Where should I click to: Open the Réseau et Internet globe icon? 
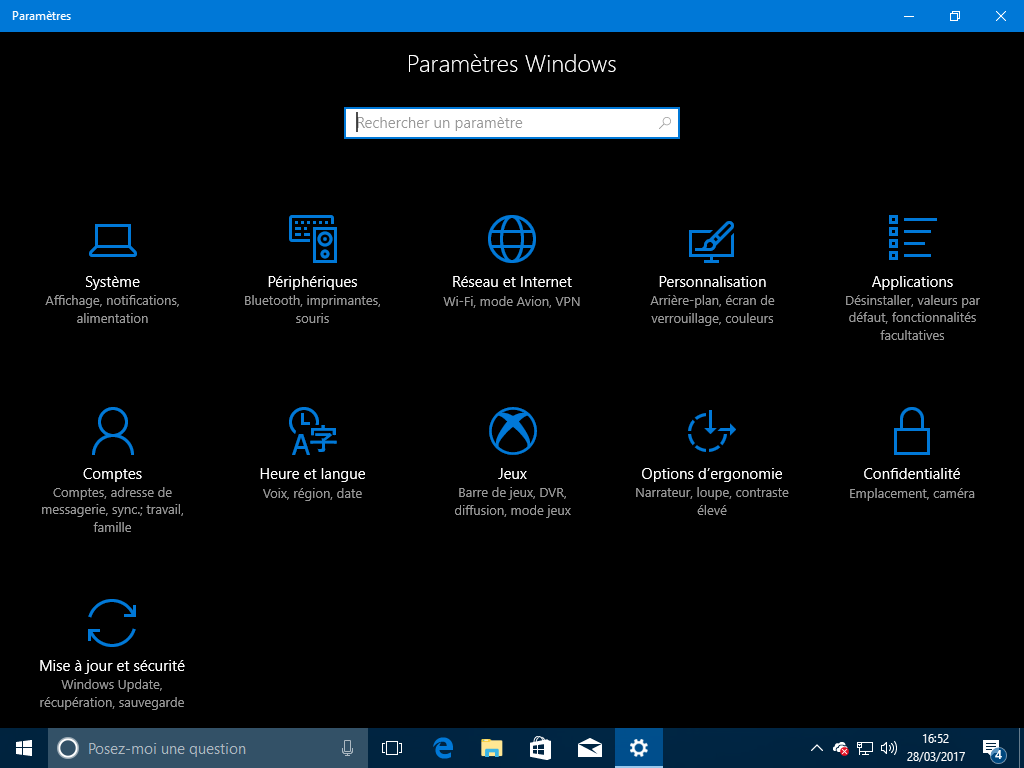[x=512, y=239]
